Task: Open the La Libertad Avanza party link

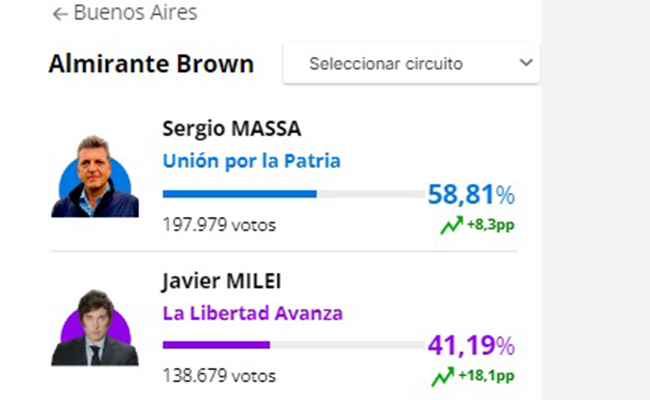Action: tap(253, 313)
